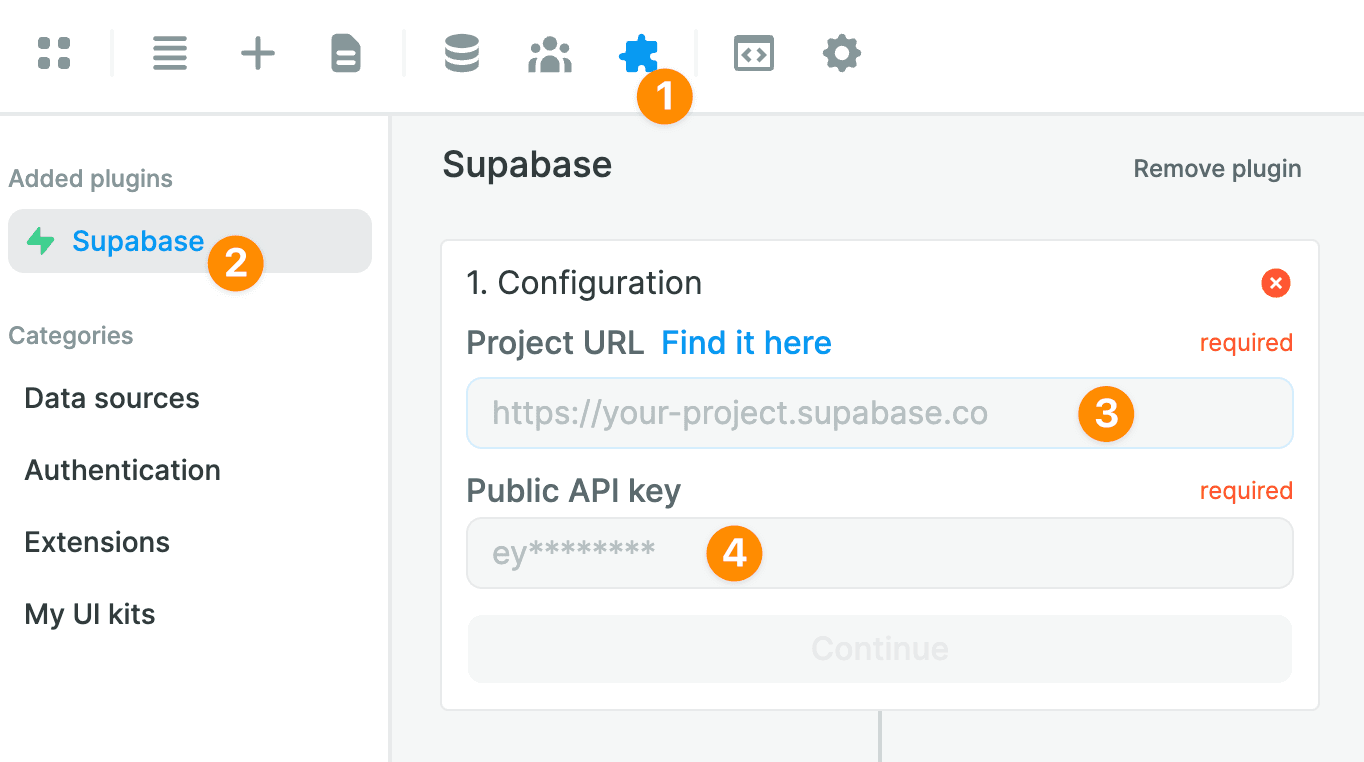Screen dimensions: 1364x762
Task: Click the 1. Configuration heading
Action: (x=584, y=283)
